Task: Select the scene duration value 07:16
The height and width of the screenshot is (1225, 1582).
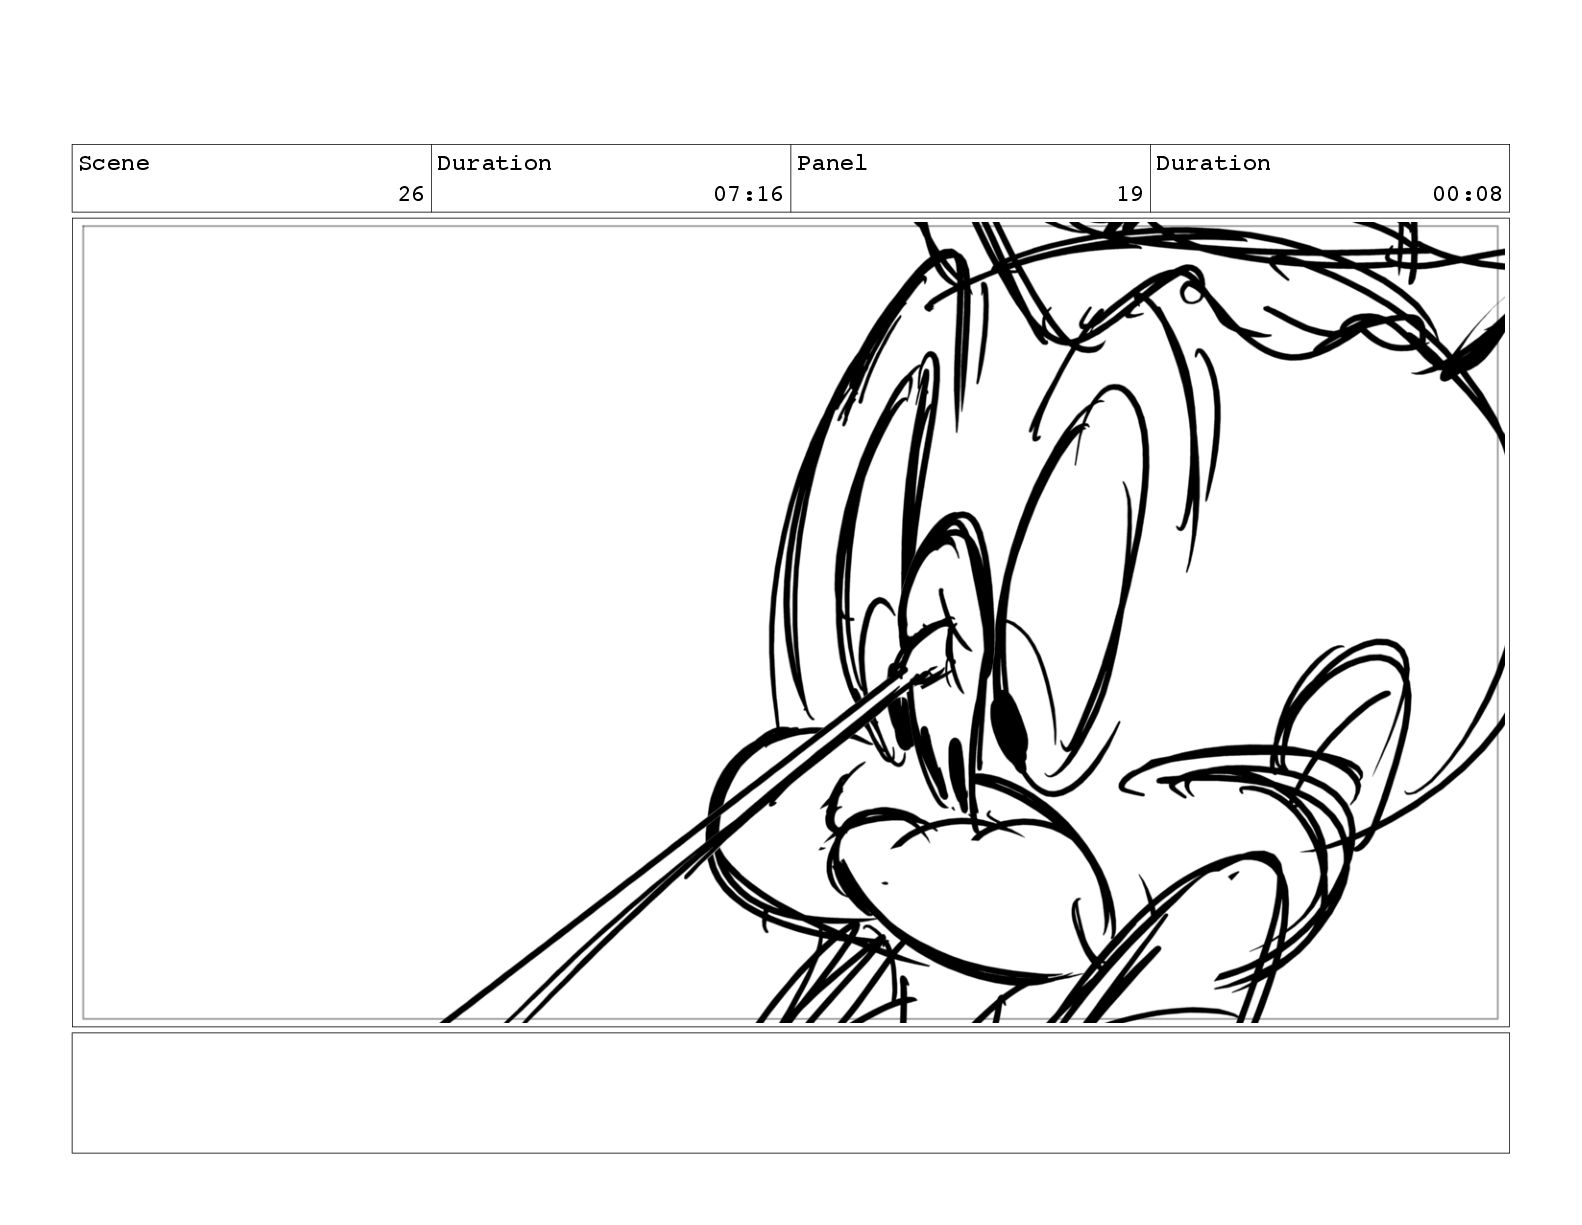Action: click(x=748, y=194)
